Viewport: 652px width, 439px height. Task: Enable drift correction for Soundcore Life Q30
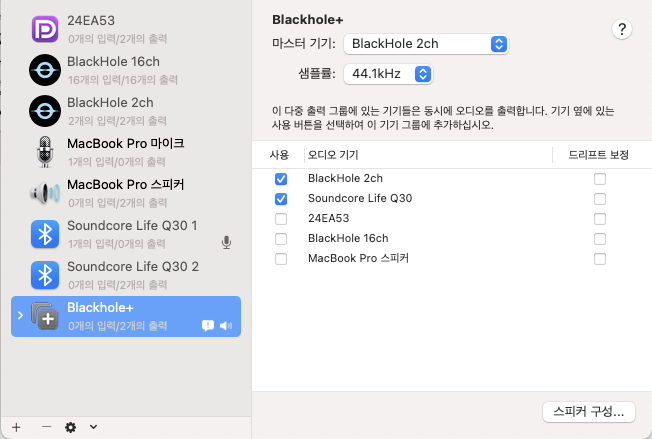(x=600, y=199)
